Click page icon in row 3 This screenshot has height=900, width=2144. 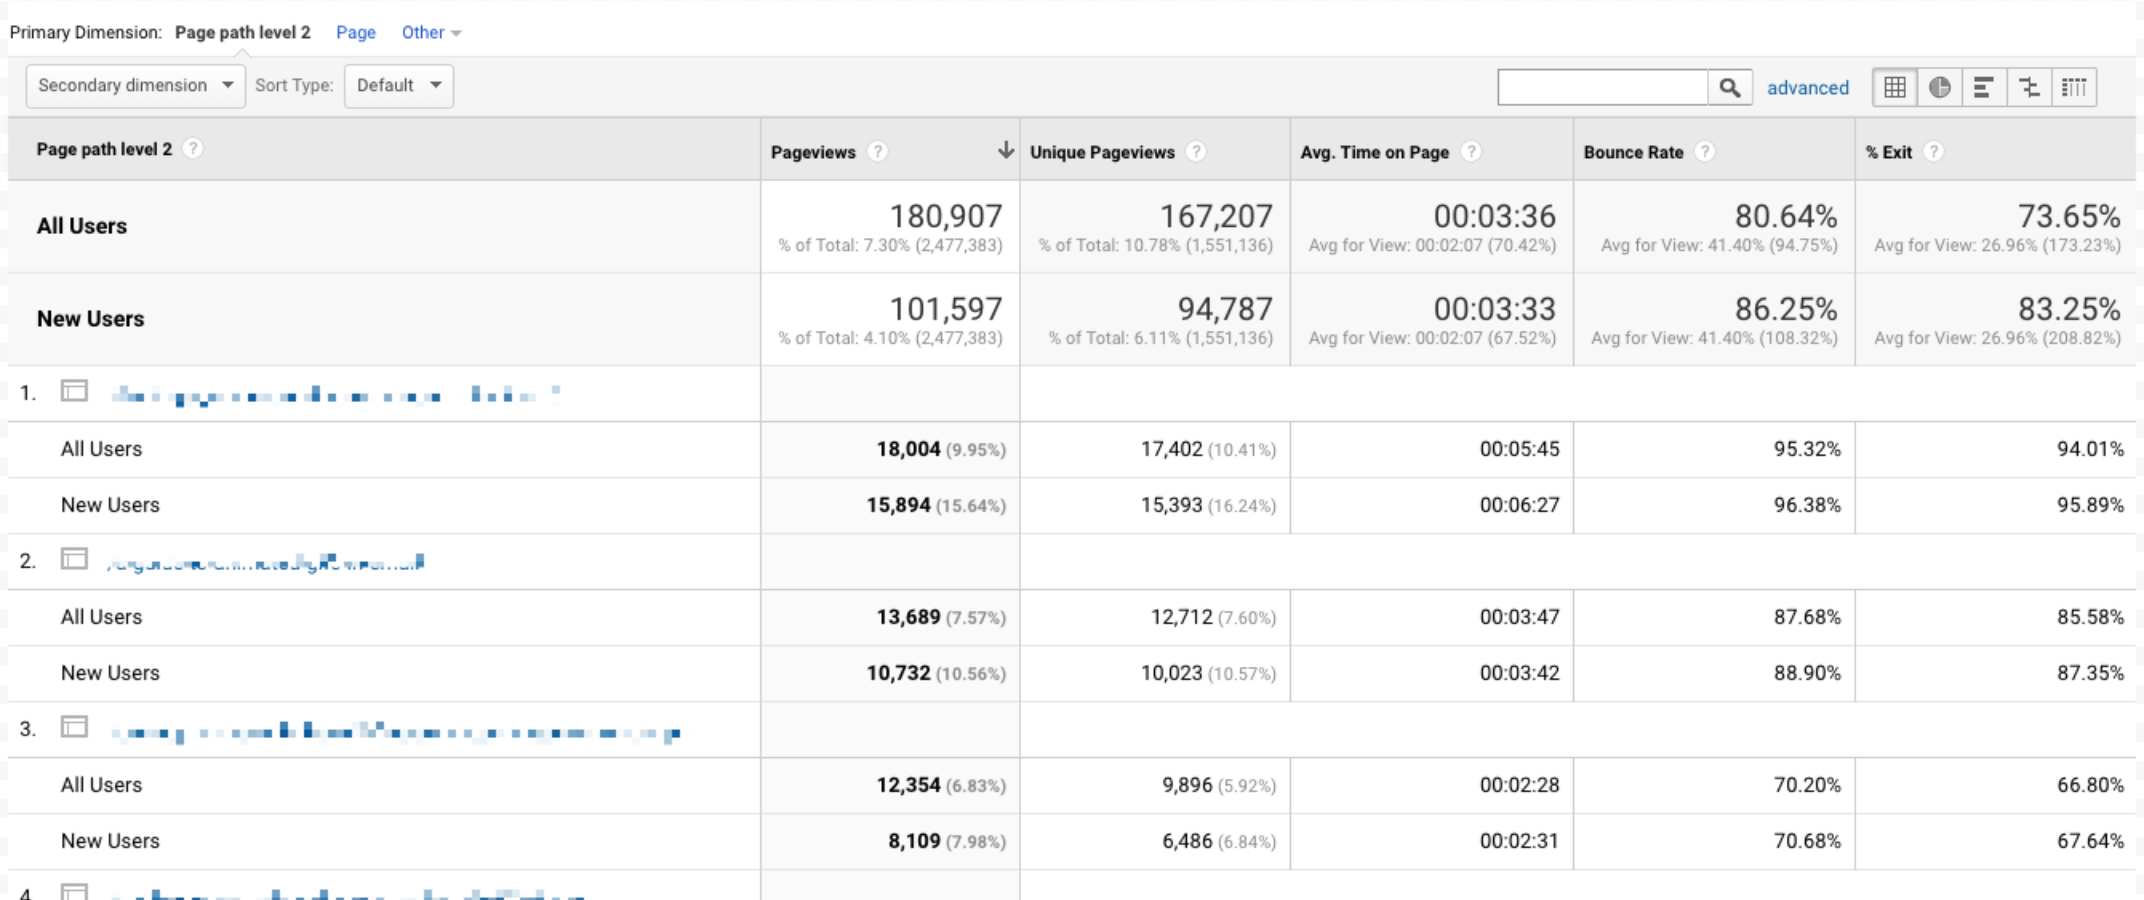coord(74,727)
